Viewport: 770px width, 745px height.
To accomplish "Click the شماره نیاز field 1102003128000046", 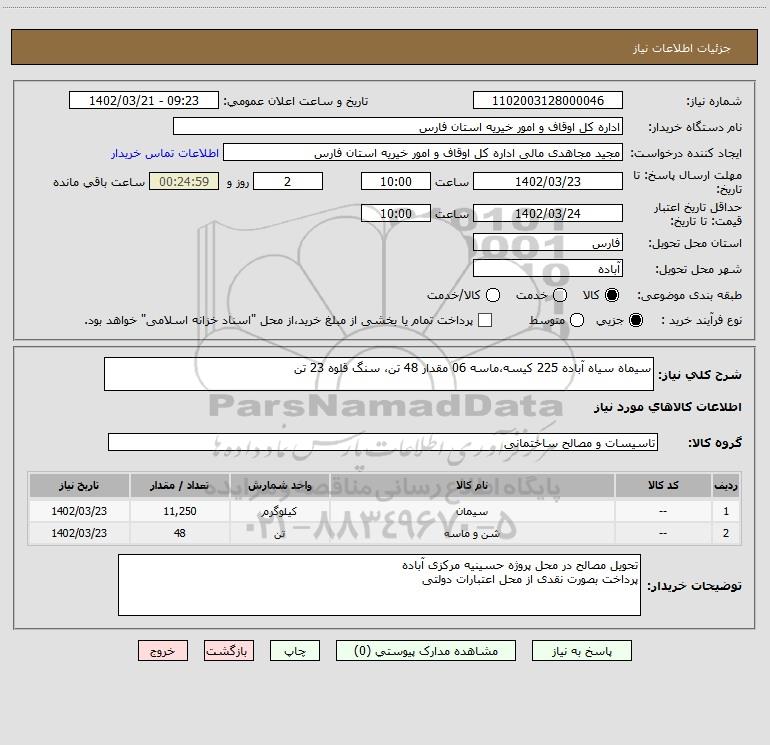I will tap(548, 100).
